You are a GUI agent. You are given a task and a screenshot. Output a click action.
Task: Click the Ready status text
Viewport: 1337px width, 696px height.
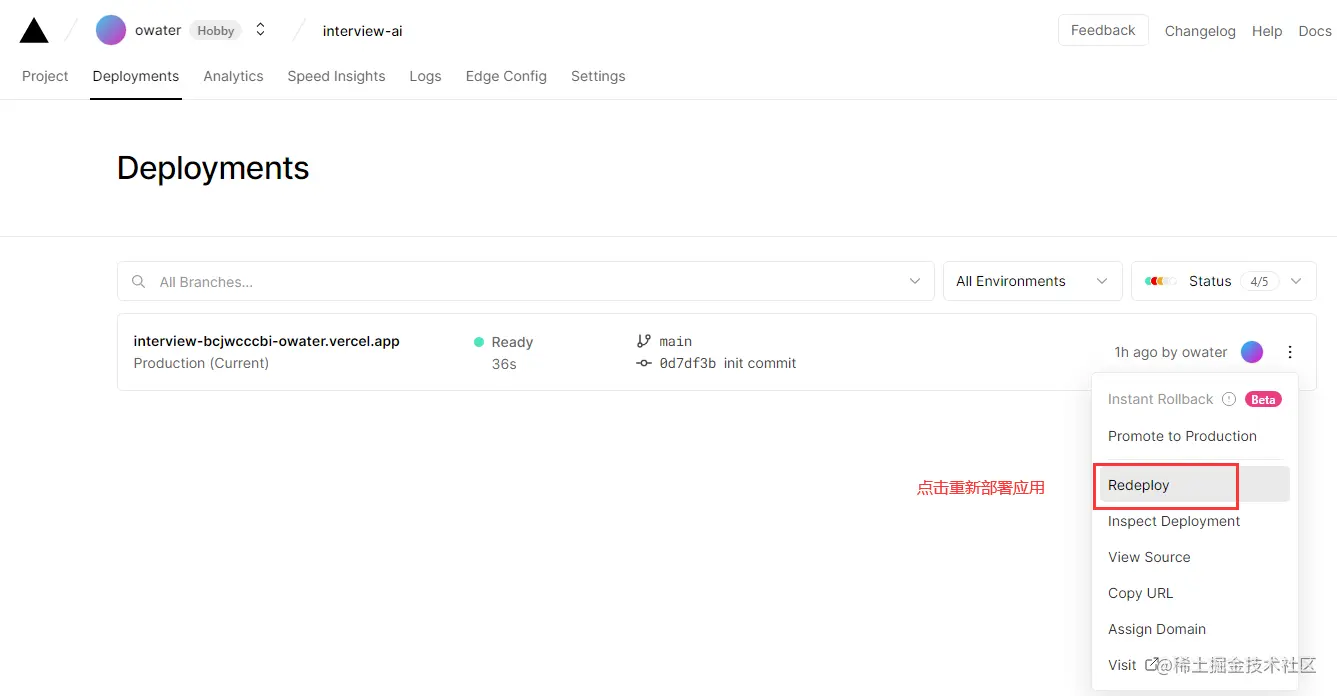[512, 342]
